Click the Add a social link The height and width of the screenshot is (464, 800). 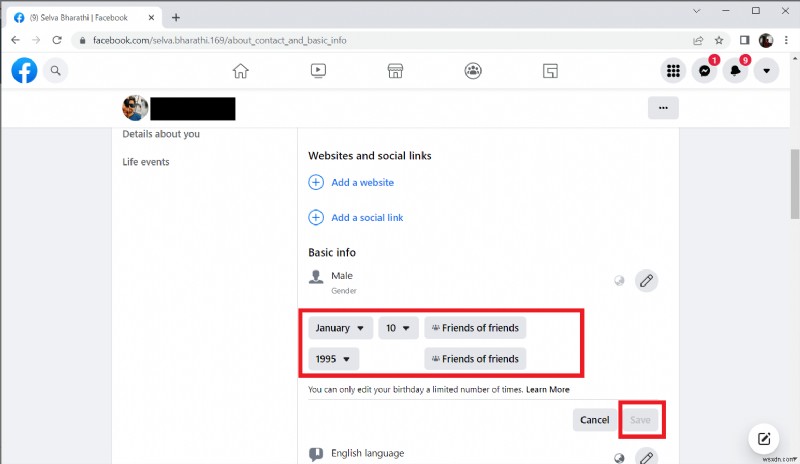click(x=367, y=217)
